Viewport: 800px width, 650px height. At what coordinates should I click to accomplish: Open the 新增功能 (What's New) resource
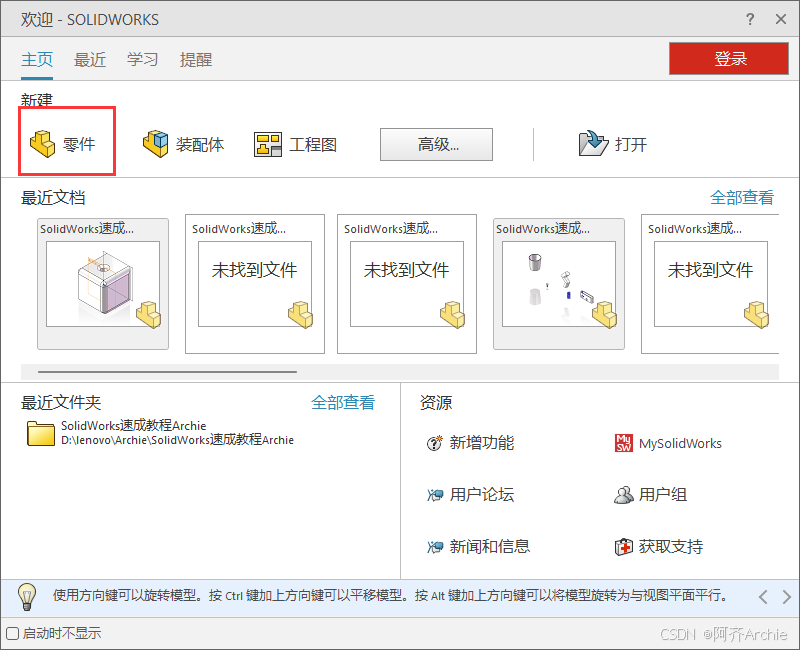pyautogui.click(x=470, y=443)
